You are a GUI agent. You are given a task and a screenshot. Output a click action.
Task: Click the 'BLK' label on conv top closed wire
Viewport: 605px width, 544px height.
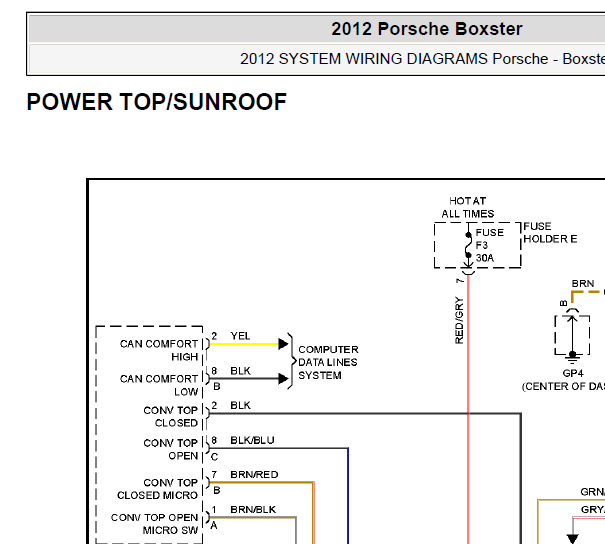pyautogui.click(x=240, y=405)
